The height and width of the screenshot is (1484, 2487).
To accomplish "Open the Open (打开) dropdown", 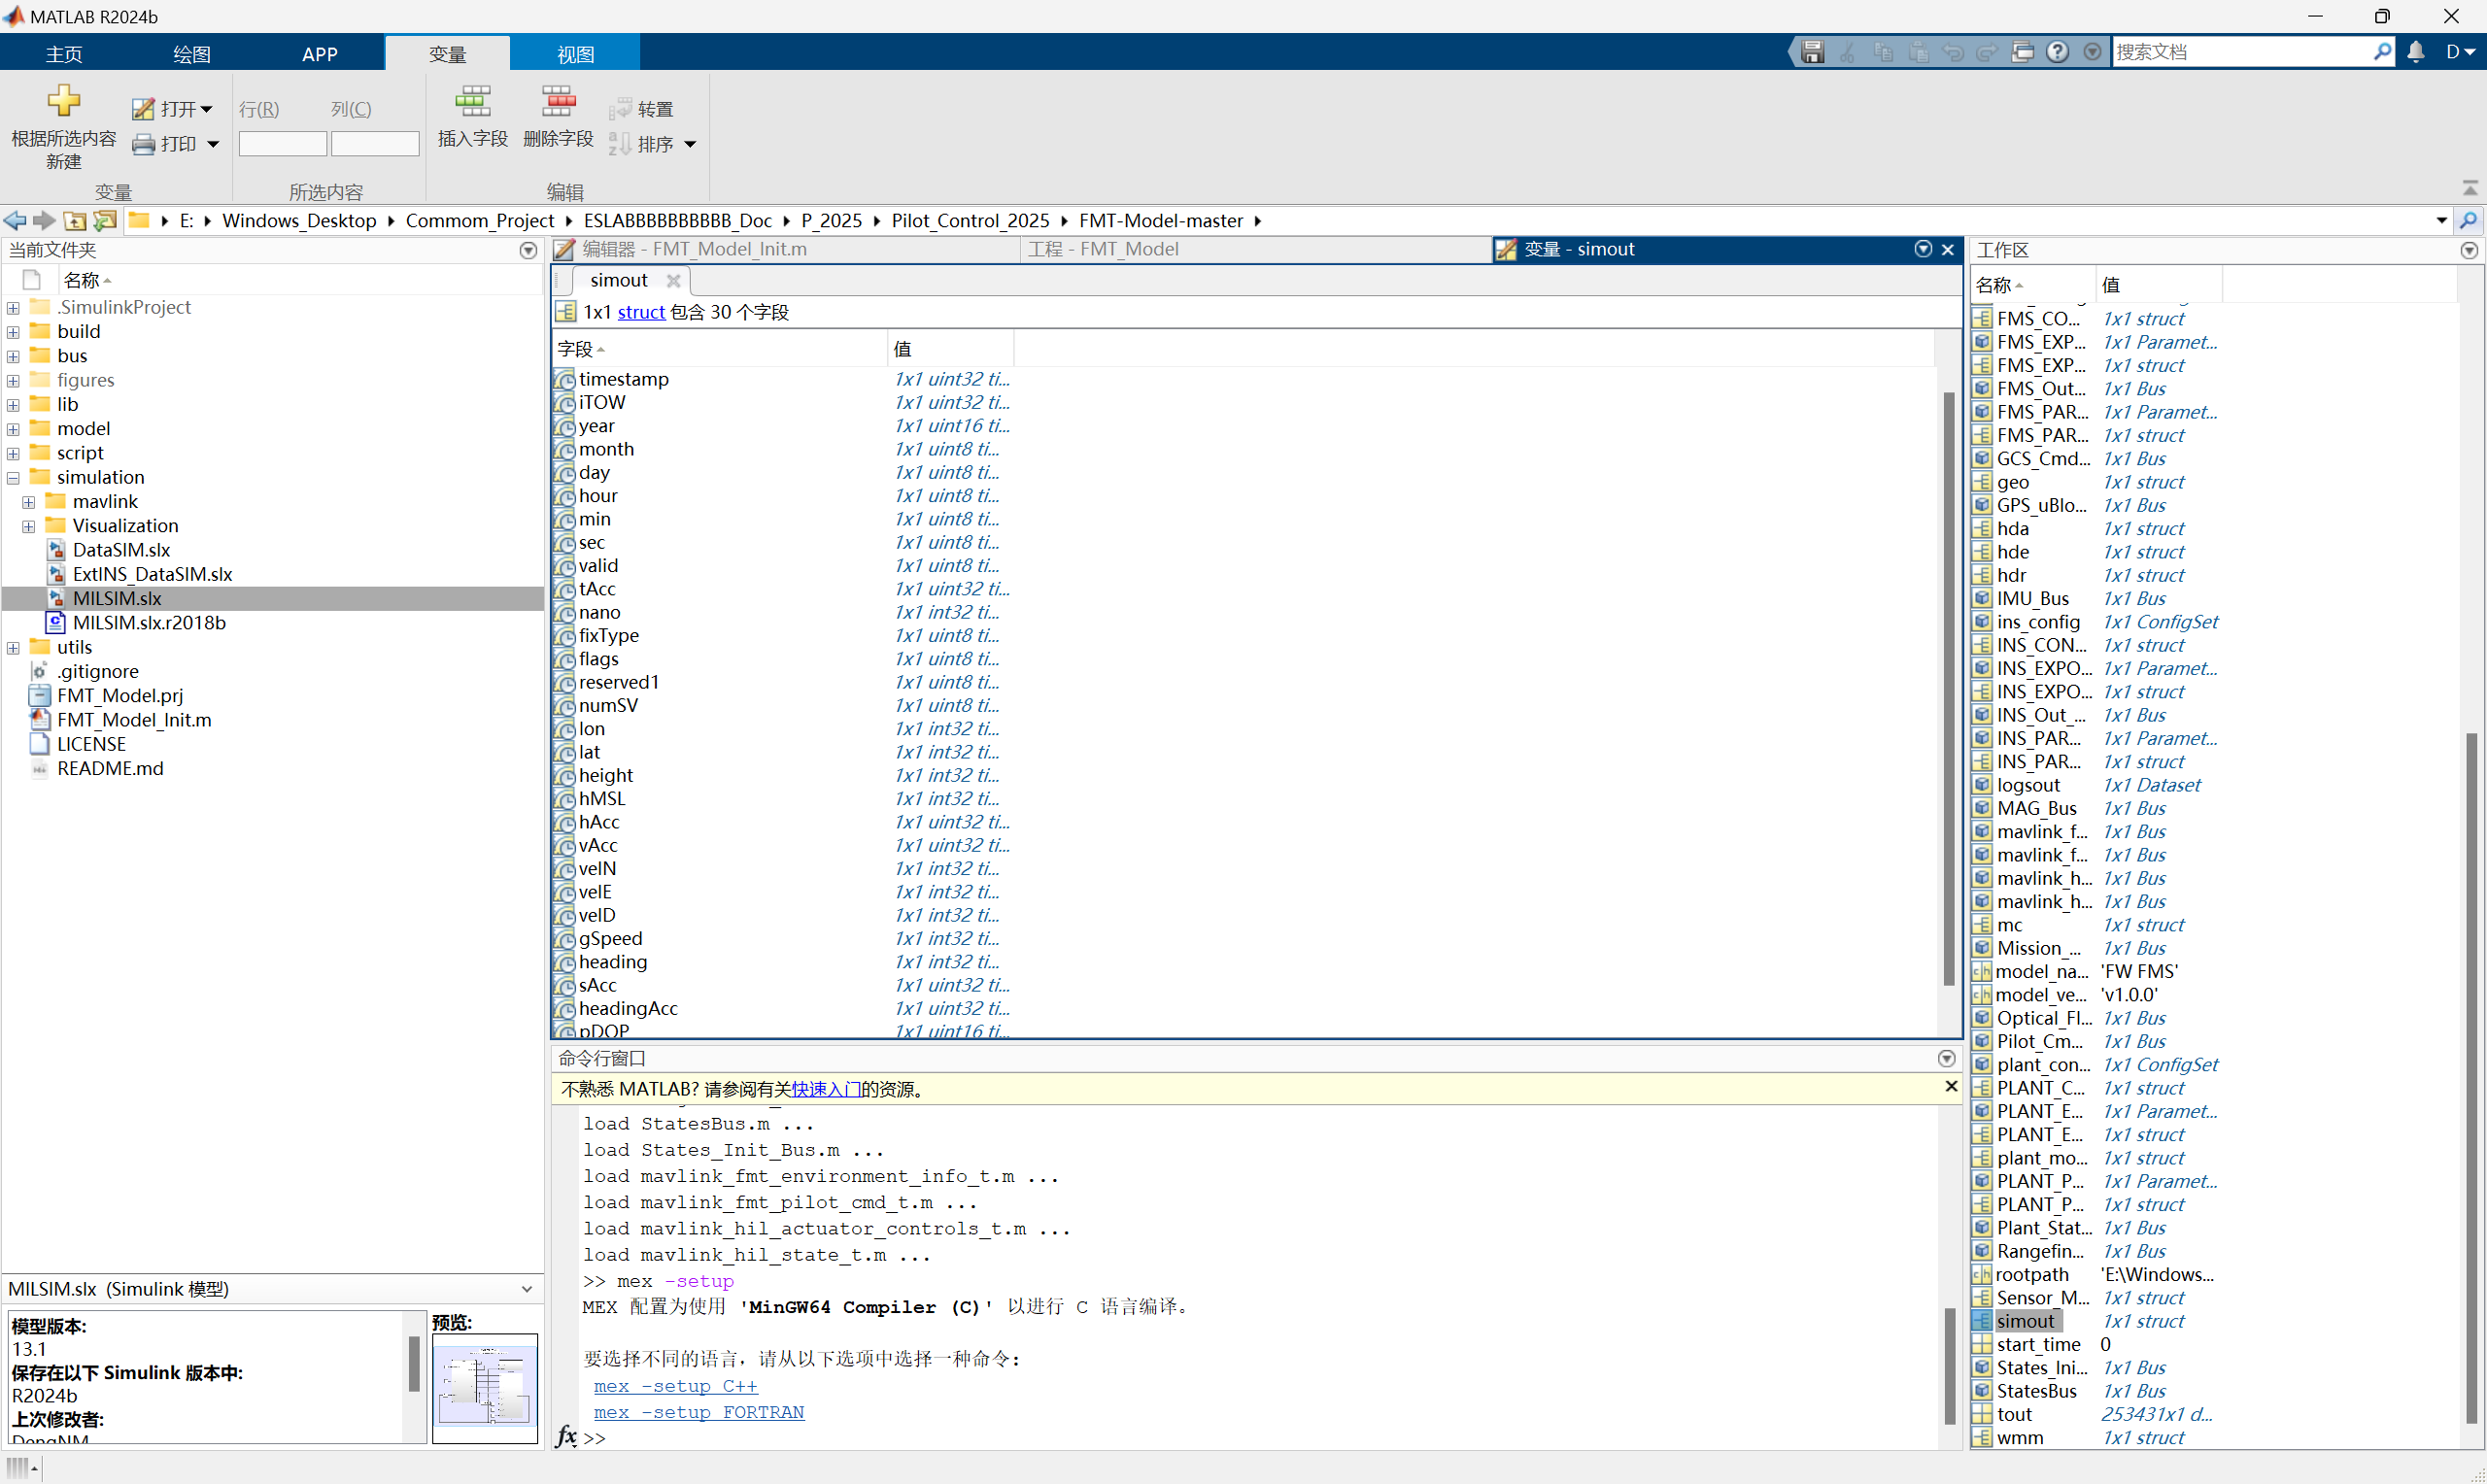I will (173, 109).
